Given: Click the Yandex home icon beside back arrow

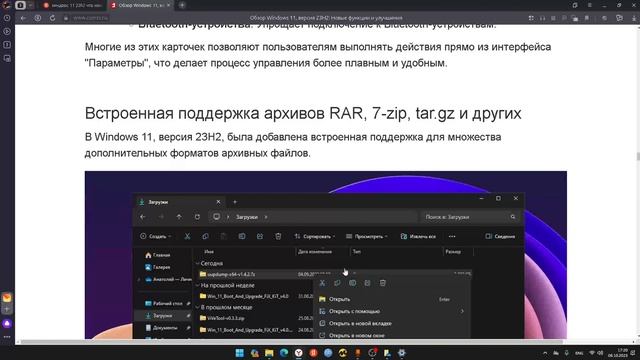Looking at the screenshot, I should (x=38, y=18).
